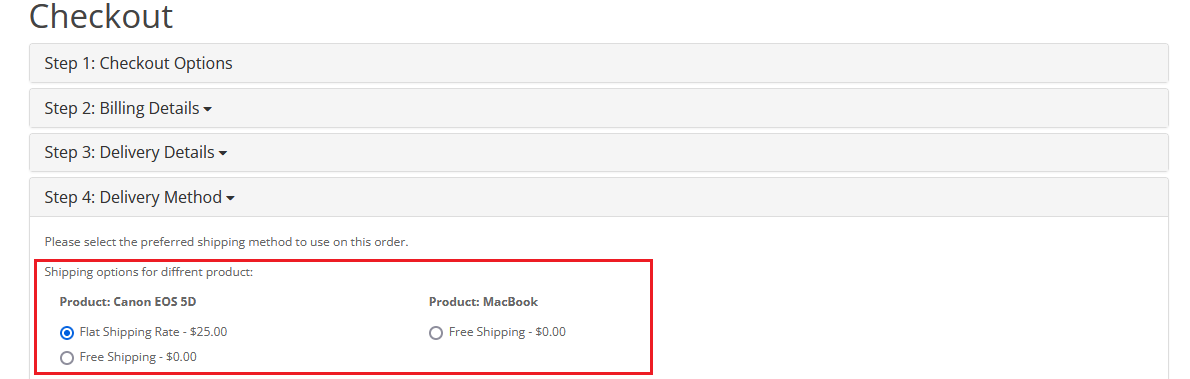Expand the caret arrow beside Billing Details

pyautogui.click(x=208, y=109)
